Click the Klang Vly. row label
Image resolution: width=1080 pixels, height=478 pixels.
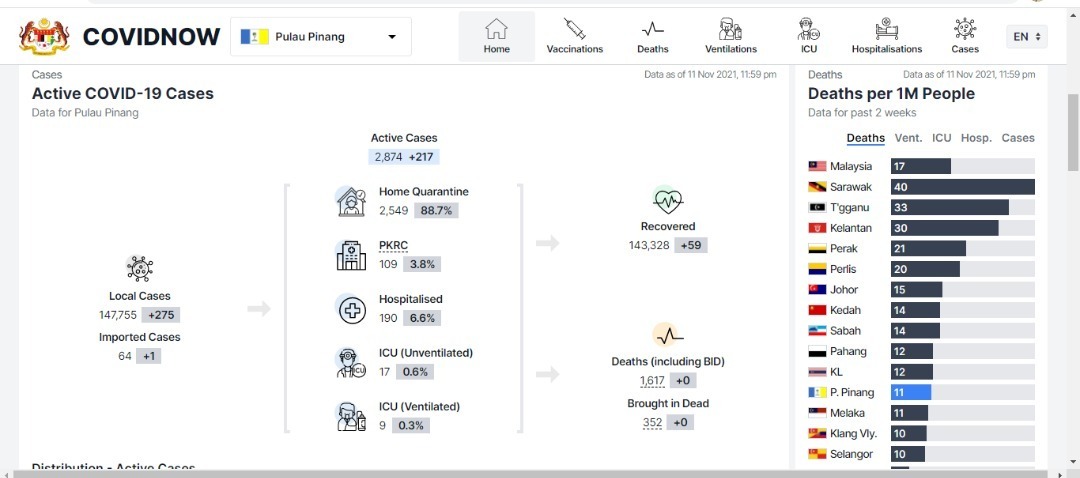pyautogui.click(x=853, y=434)
